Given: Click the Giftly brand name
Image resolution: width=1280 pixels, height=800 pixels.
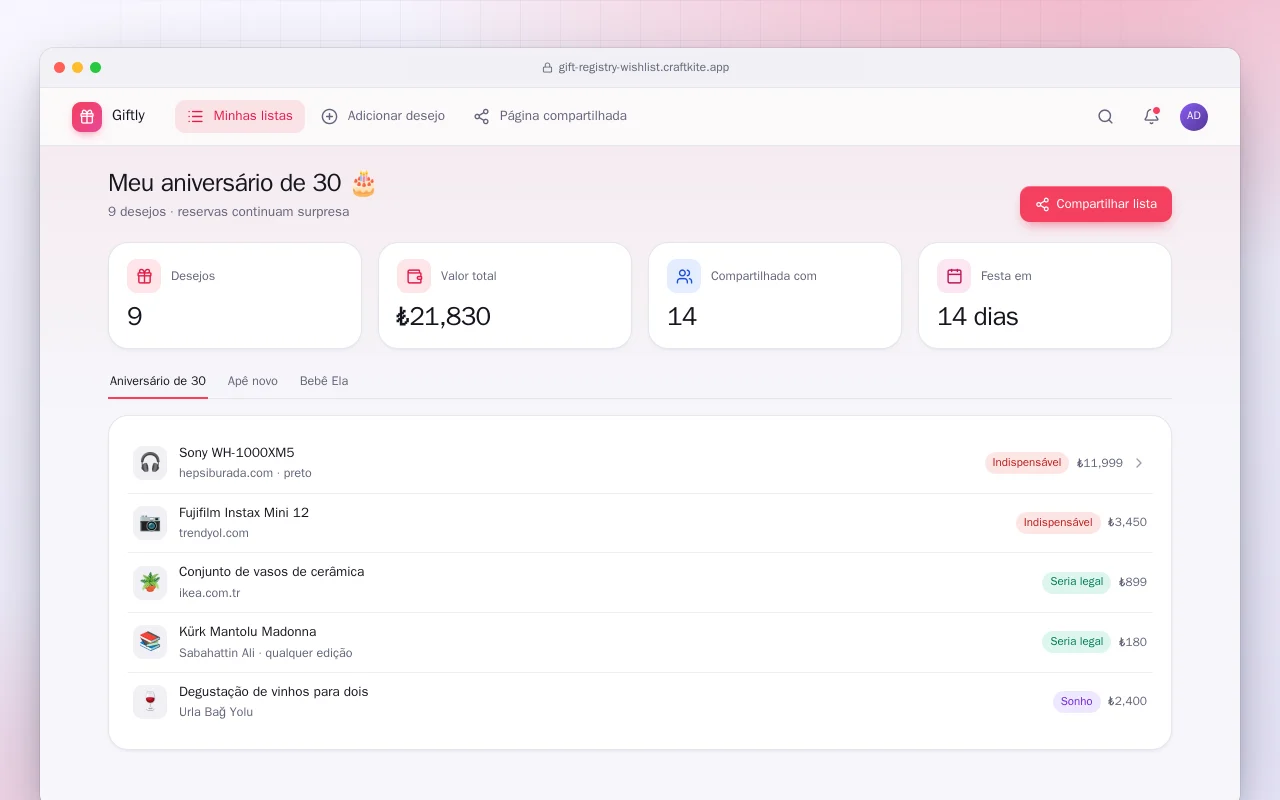Looking at the screenshot, I should point(128,116).
